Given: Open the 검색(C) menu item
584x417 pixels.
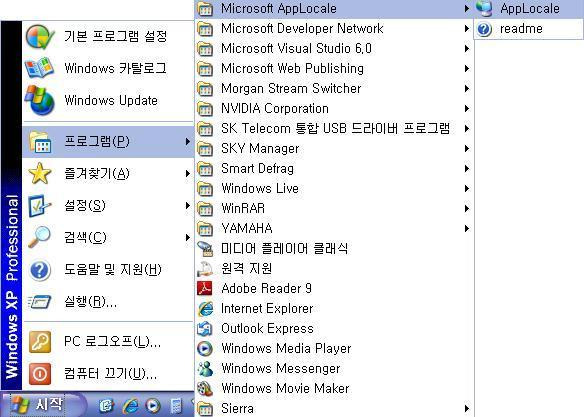Looking at the screenshot, I should [108, 238].
